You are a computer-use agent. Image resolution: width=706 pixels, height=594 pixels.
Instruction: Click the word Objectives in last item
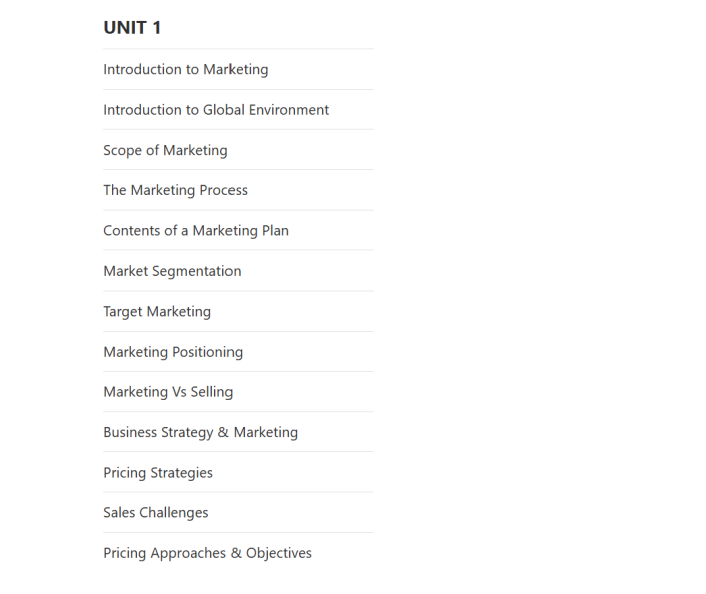[279, 553]
